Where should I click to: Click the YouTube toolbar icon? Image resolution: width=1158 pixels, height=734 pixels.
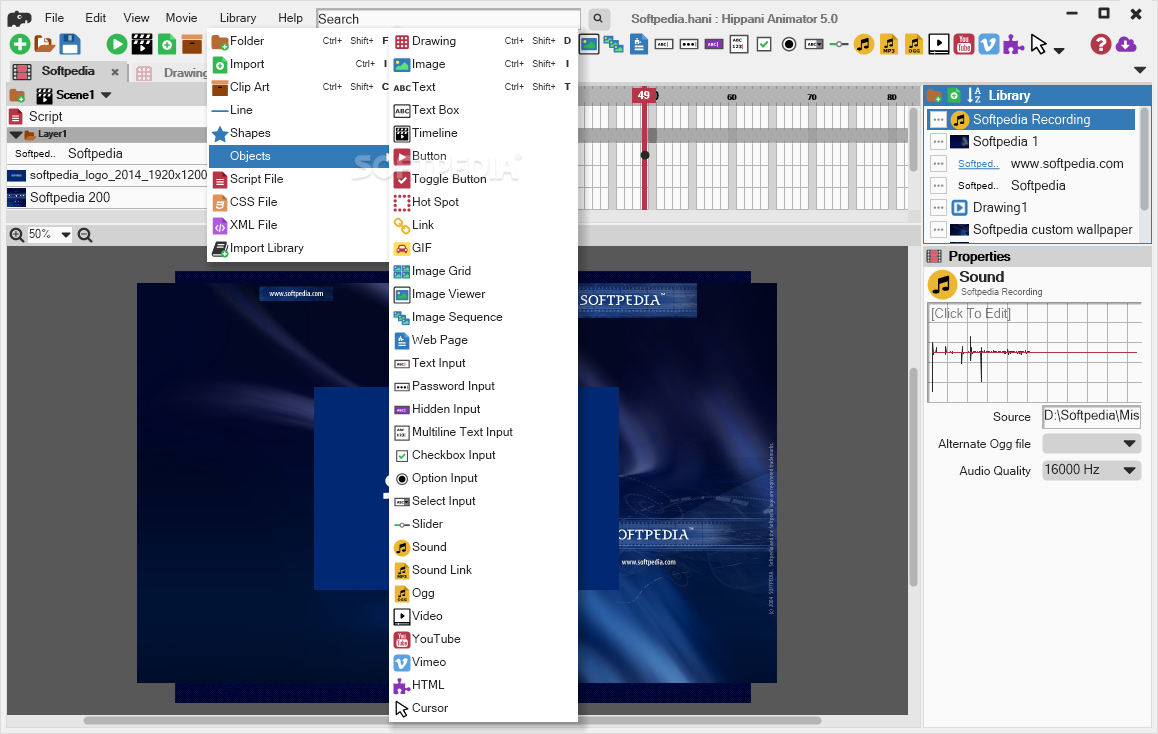coord(964,44)
